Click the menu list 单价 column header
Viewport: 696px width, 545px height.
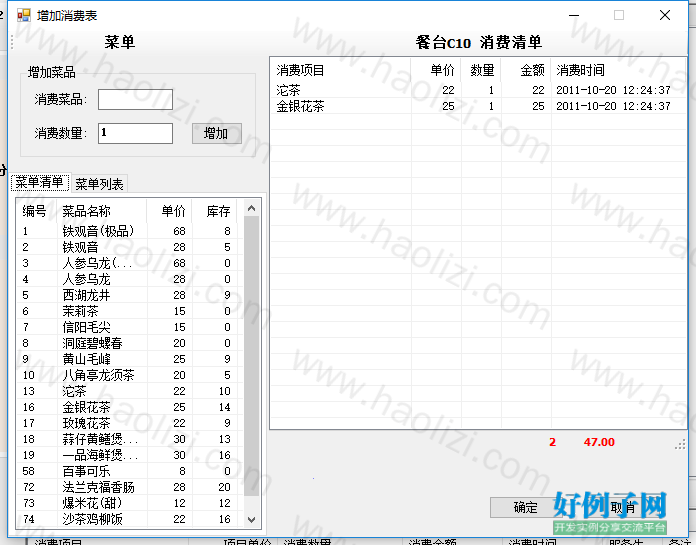pyautogui.click(x=169, y=211)
